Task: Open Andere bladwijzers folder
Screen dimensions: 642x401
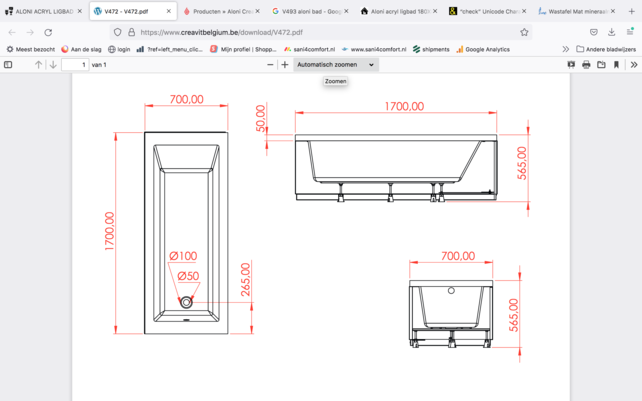Action: click(x=606, y=49)
